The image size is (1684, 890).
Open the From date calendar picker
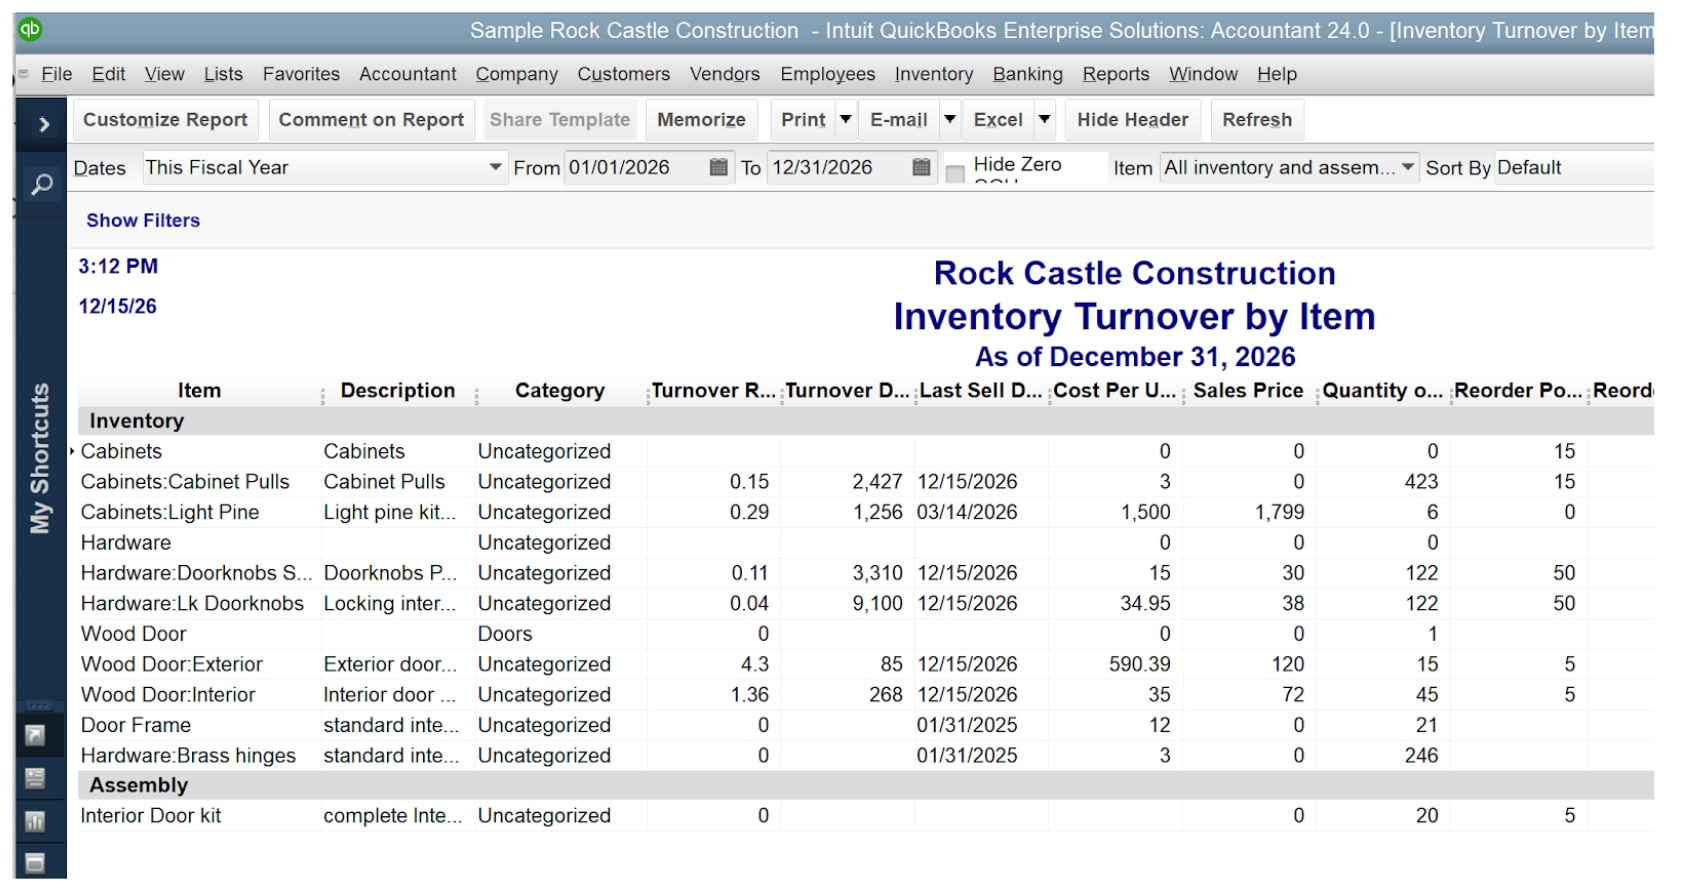(x=718, y=167)
